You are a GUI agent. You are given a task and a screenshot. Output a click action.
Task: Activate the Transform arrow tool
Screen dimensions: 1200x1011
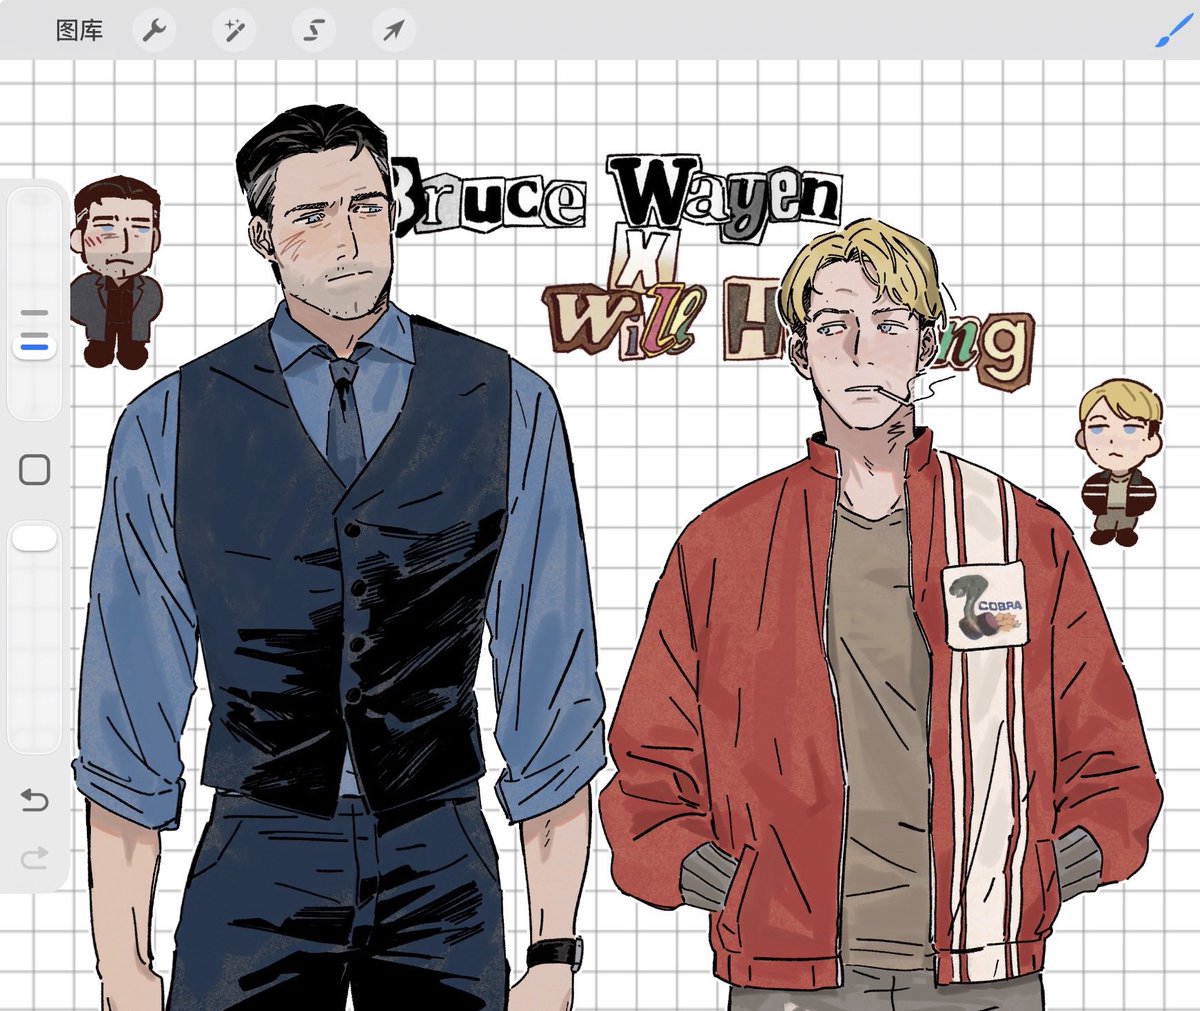(394, 31)
